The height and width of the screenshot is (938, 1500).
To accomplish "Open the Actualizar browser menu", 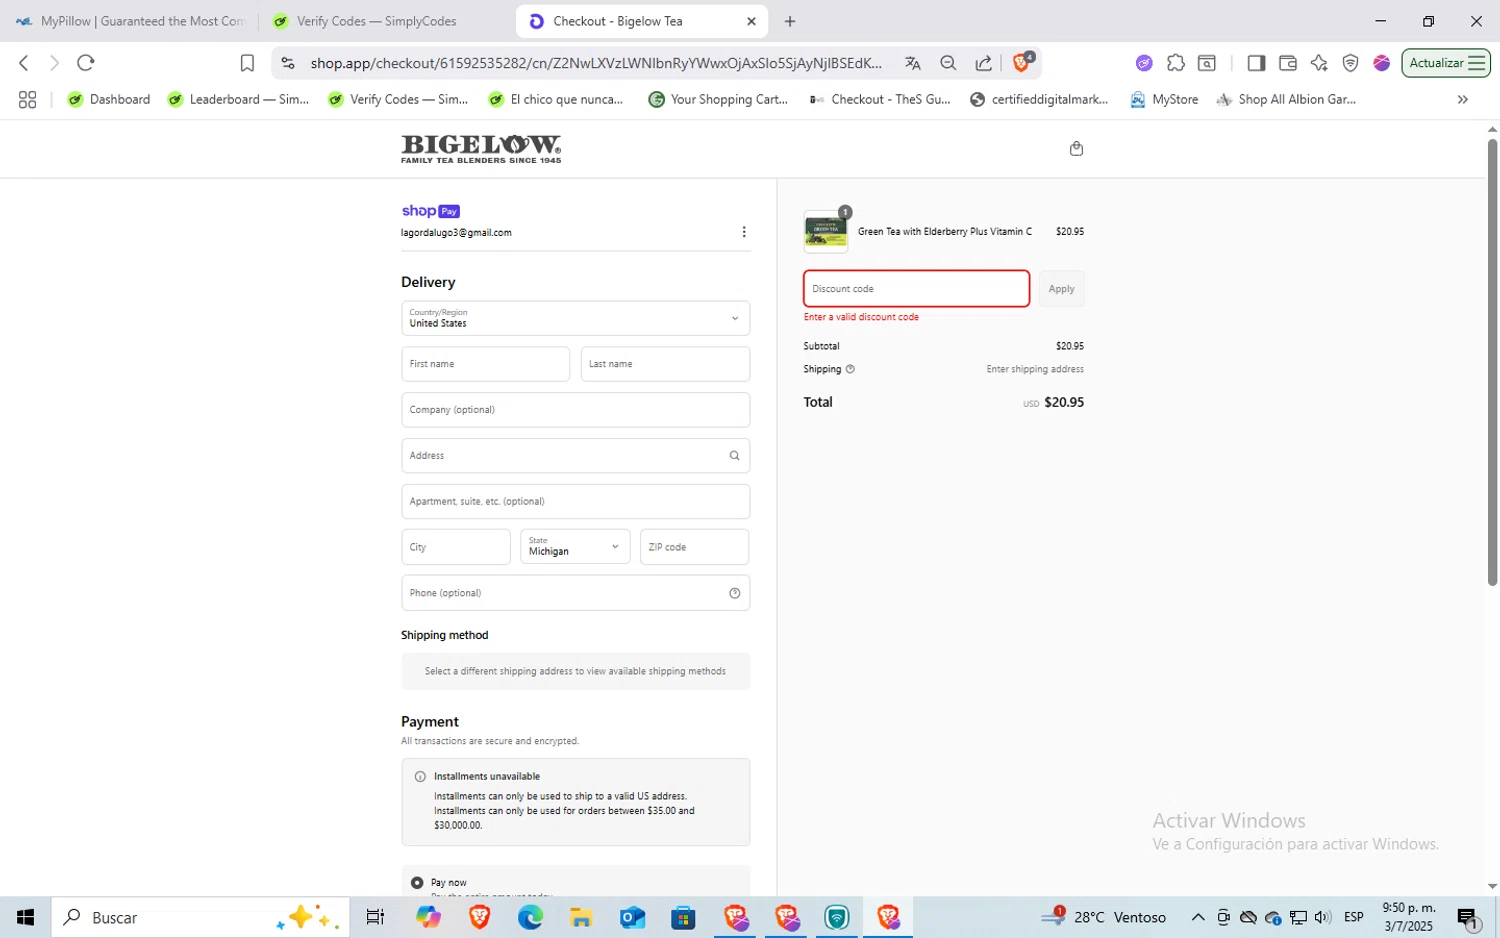I will [x=1446, y=63].
